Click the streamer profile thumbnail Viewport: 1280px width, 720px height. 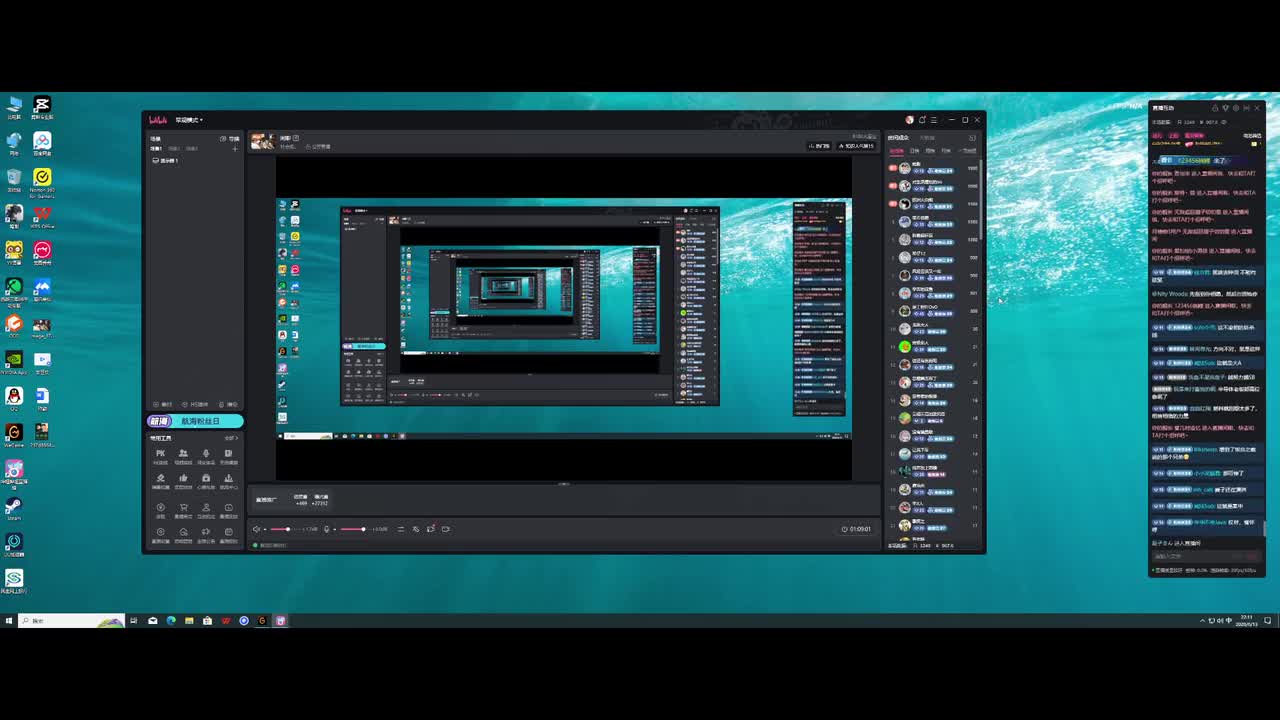(x=262, y=141)
